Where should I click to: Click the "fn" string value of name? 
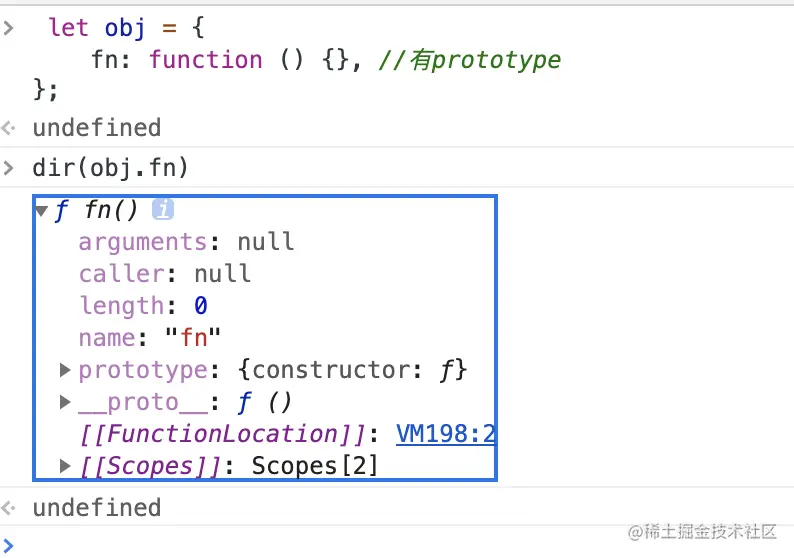pos(200,338)
